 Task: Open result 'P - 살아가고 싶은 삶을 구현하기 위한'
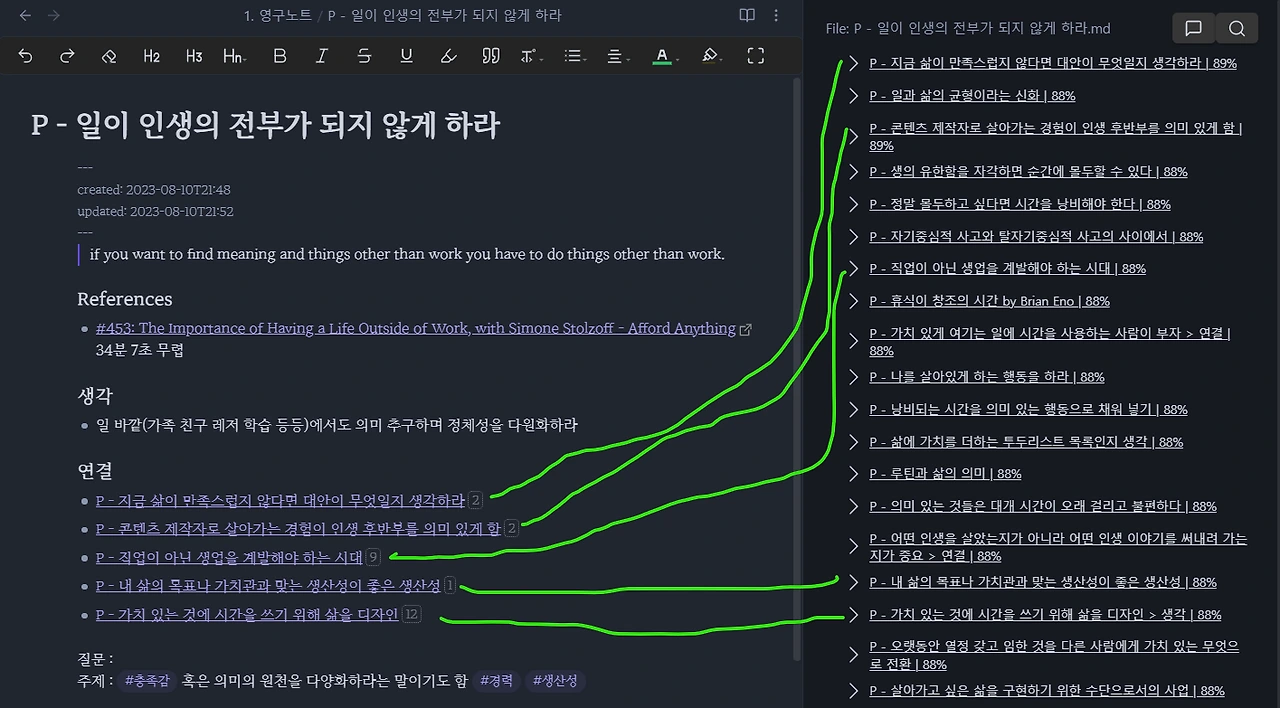click(x=1047, y=691)
